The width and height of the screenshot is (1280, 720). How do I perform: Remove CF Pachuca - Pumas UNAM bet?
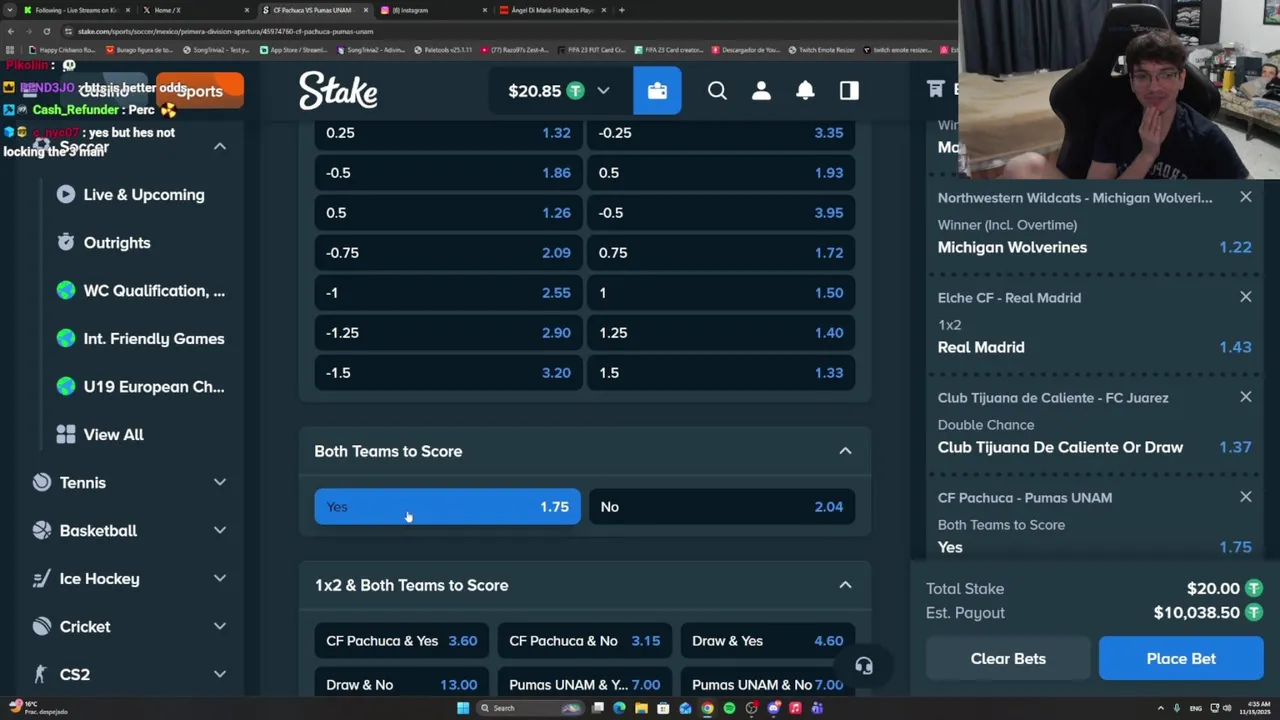(x=1245, y=497)
